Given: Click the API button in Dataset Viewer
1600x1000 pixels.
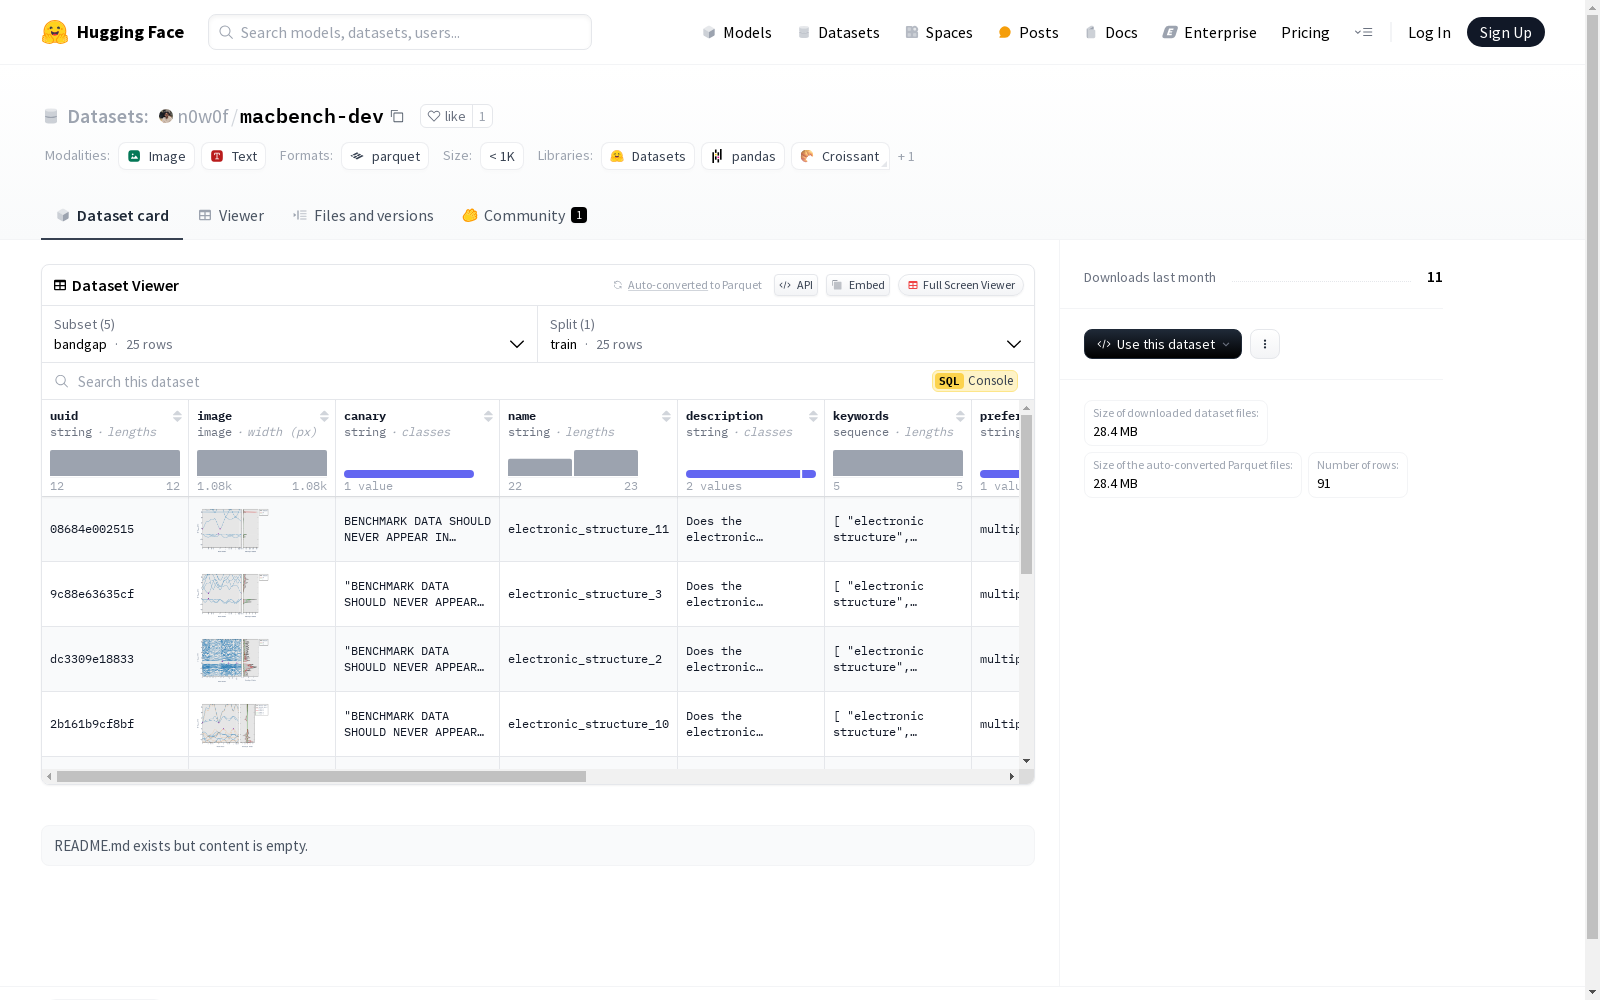Looking at the screenshot, I should coord(796,285).
